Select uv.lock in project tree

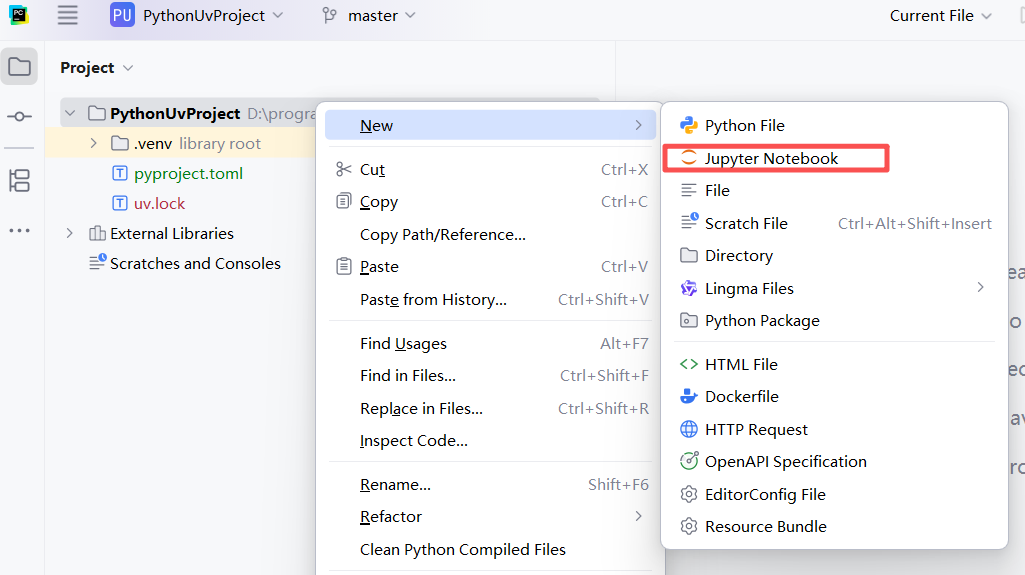pos(160,203)
